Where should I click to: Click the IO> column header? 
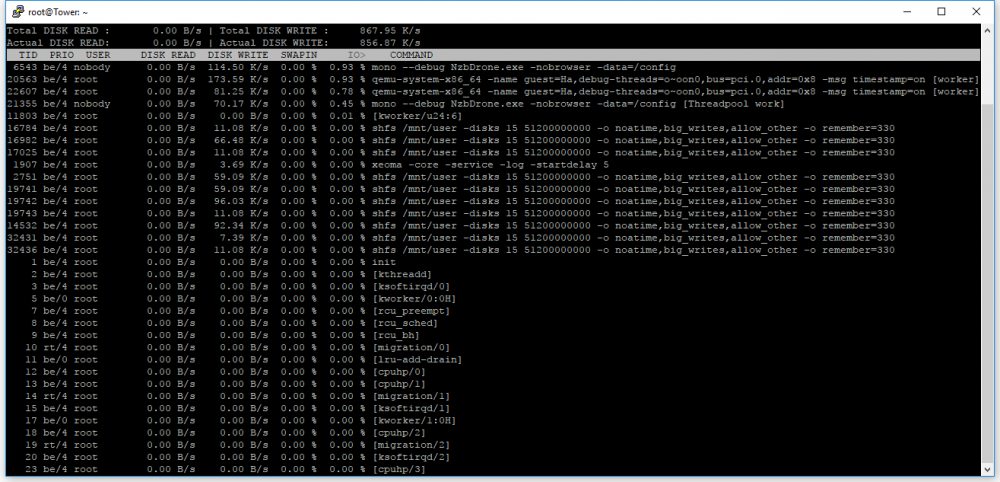coord(356,55)
